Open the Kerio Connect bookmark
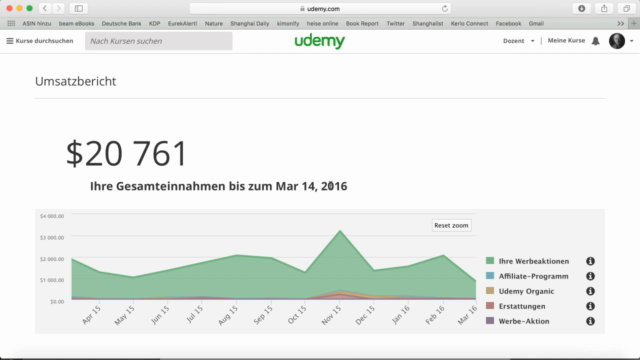Screen dimensions: 640x360 point(469,24)
